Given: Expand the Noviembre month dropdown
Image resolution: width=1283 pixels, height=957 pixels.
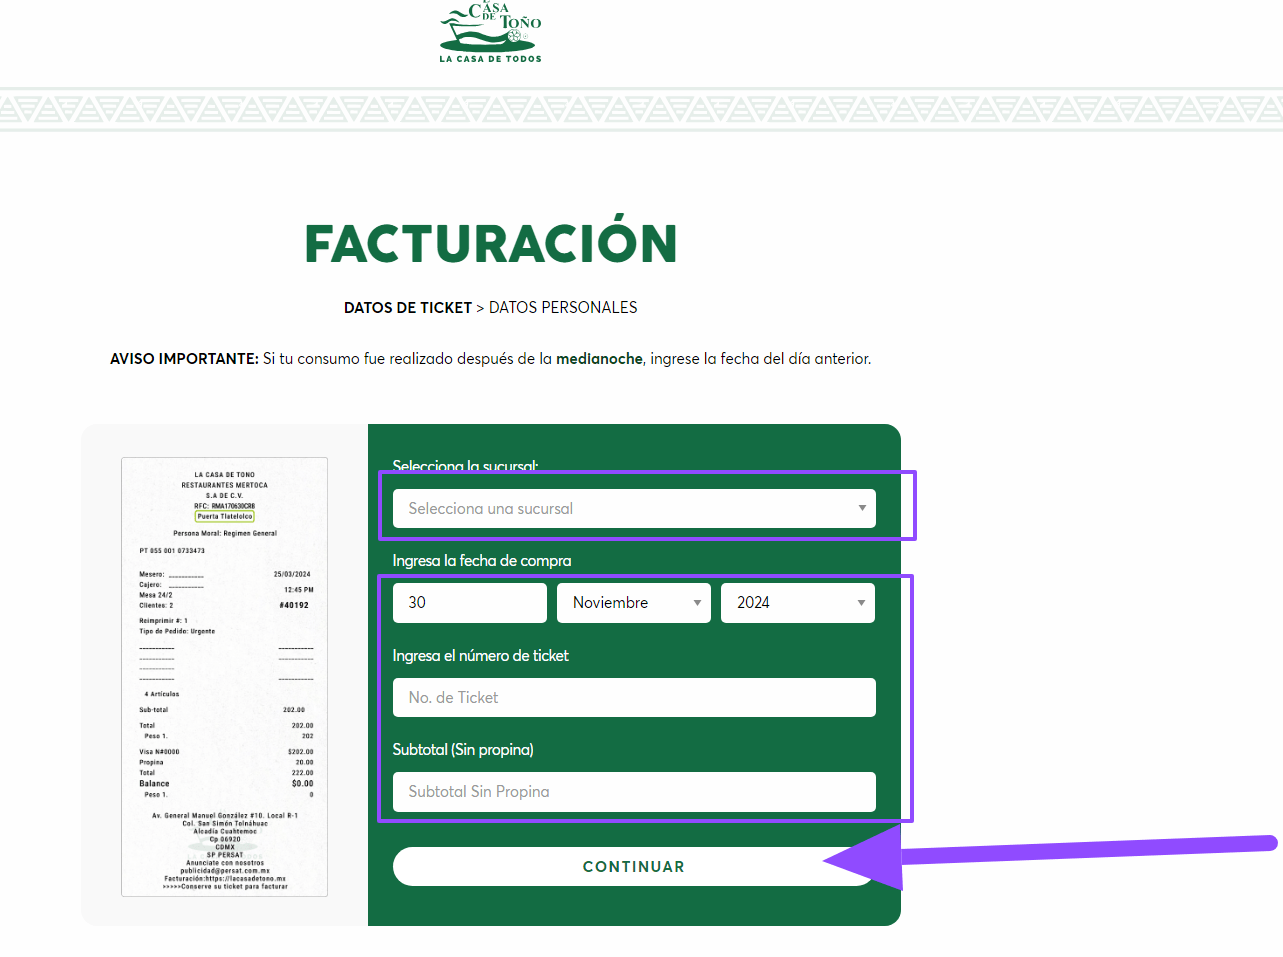Looking at the screenshot, I should [633, 603].
